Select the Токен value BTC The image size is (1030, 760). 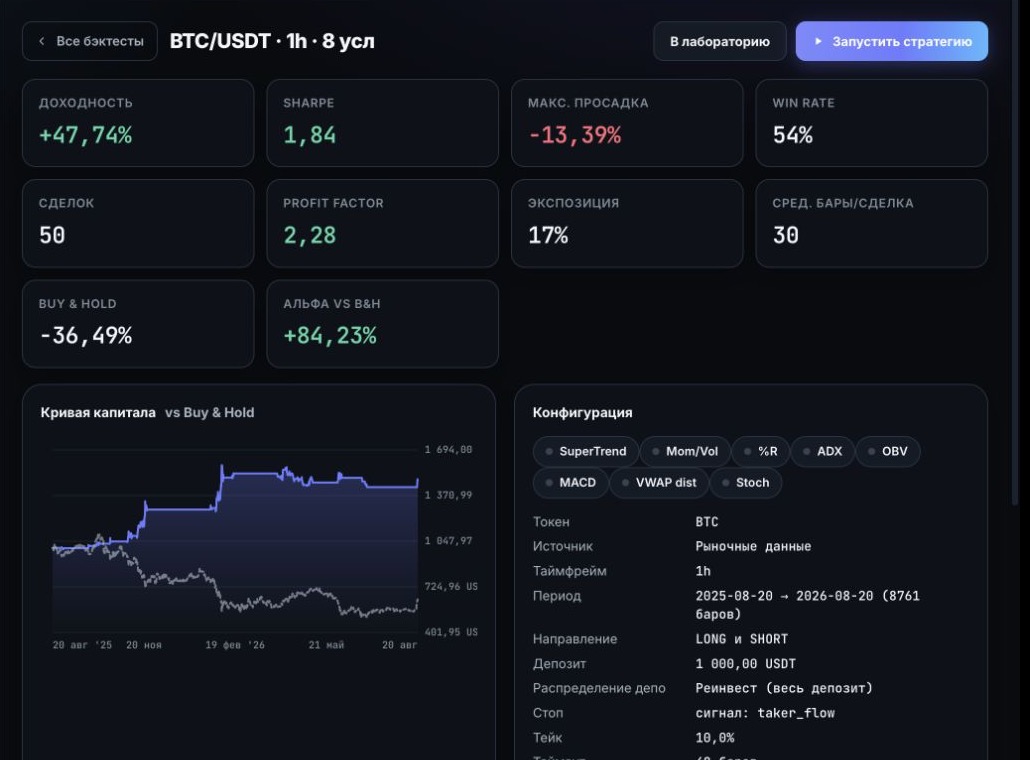[x=707, y=522]
